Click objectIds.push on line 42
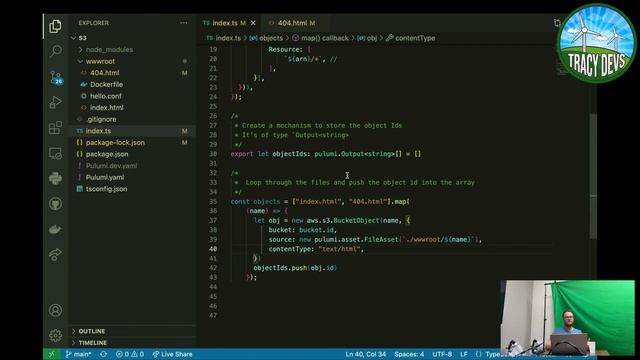 [x=280, y=268]
